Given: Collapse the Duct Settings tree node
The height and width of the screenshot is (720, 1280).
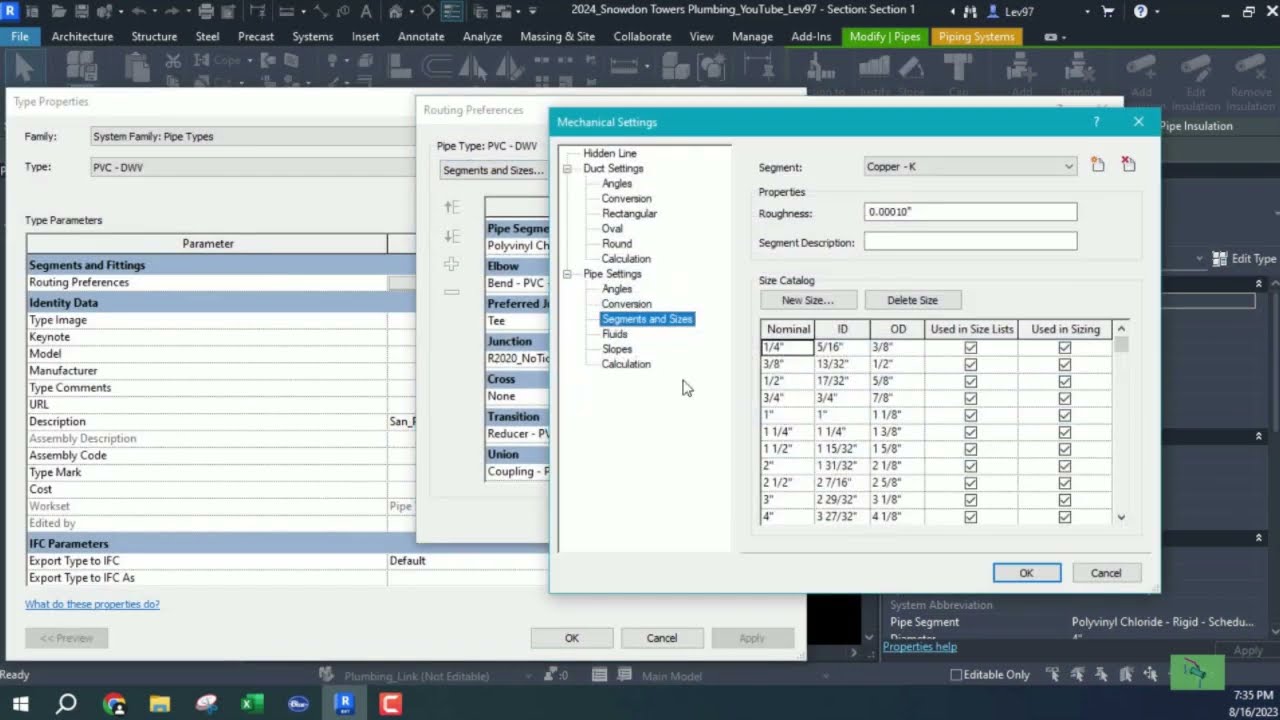Looking at the screenshot, I should point(567,169).
